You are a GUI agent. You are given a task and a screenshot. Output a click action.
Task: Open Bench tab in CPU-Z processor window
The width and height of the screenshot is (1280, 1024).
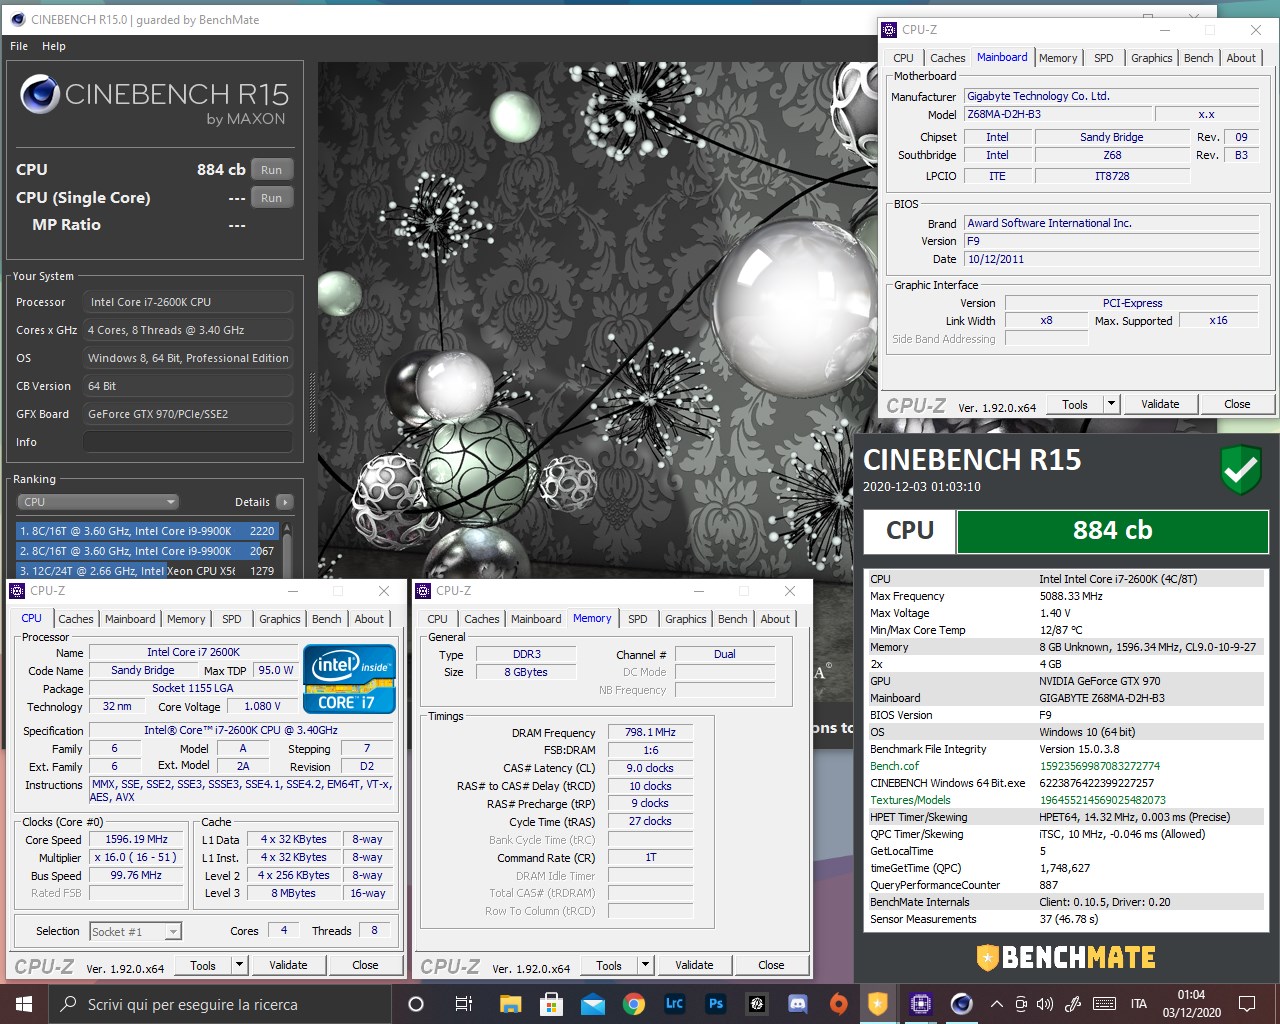[326, 619]
